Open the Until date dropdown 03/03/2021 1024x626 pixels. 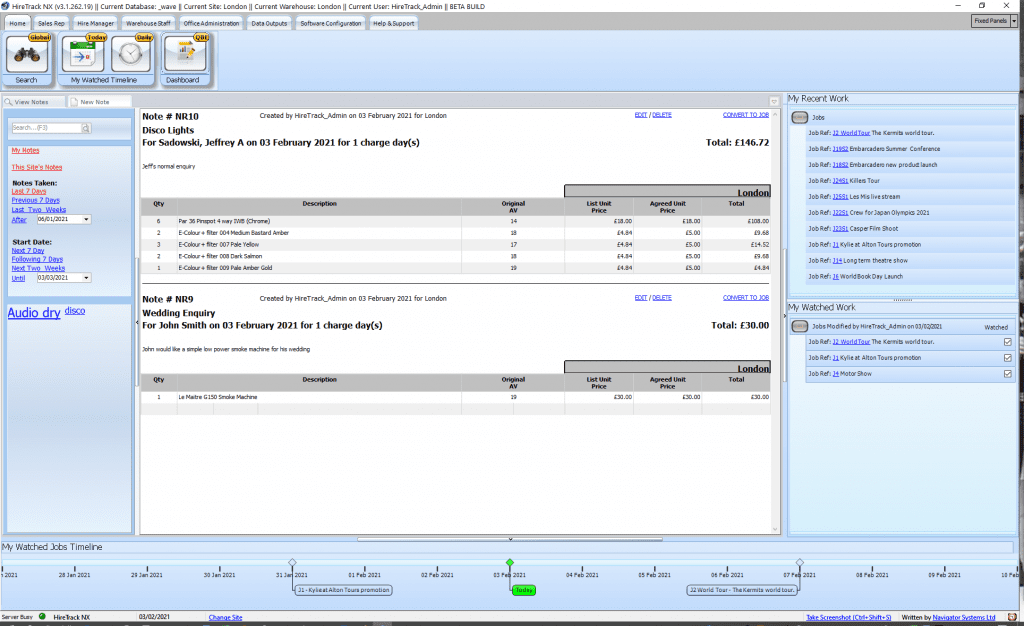[86, 277]
